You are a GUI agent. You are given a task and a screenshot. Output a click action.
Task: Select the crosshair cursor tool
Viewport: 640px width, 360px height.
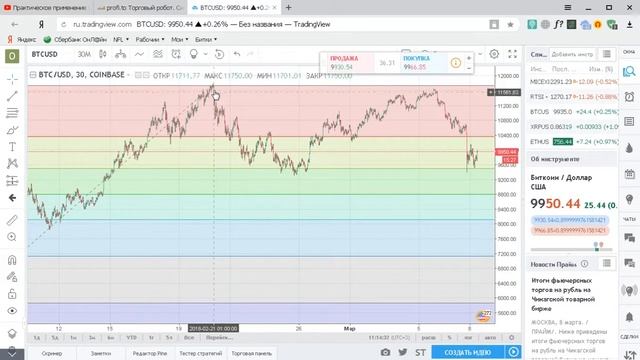pyautogui.click(x=12, y=79)
